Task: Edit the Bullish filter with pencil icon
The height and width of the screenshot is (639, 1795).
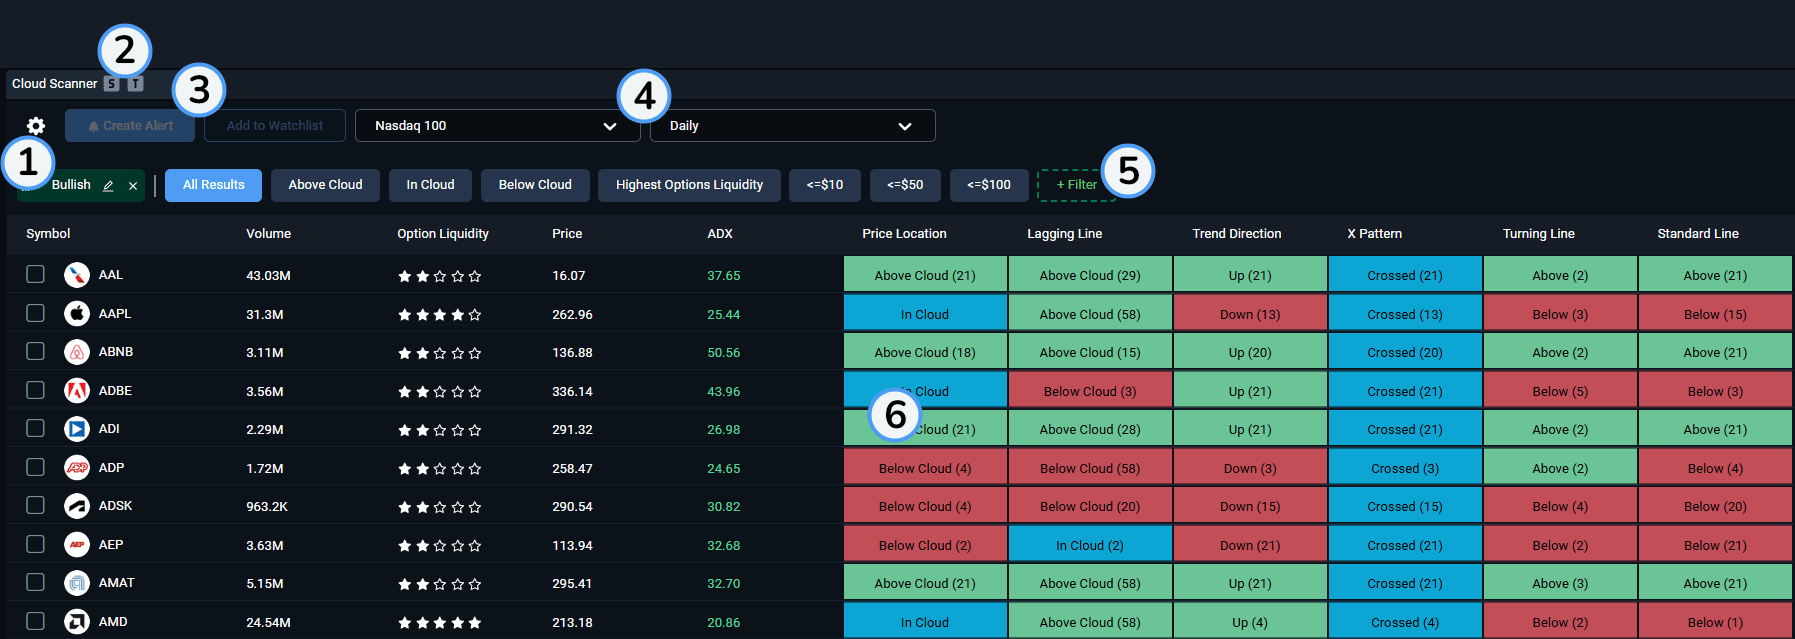Action: click(108, 186)
